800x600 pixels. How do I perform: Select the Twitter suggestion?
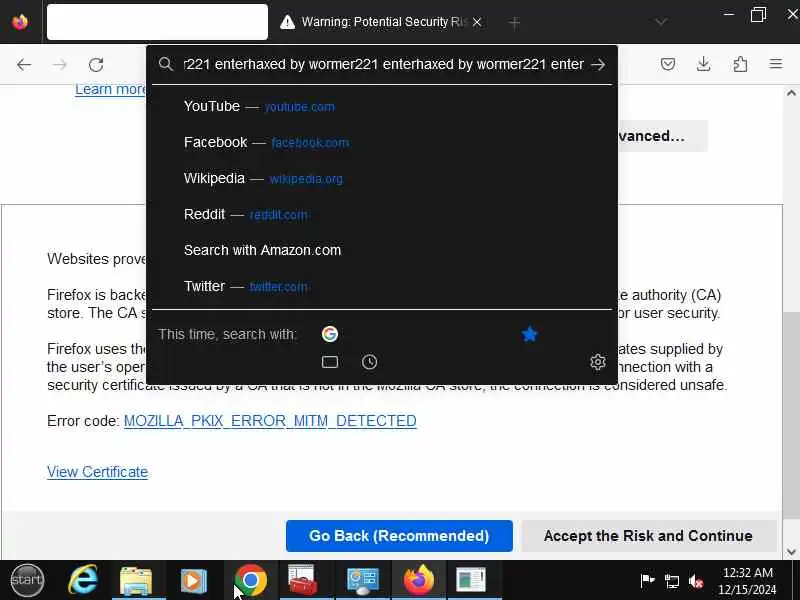(x=382, y=286)
